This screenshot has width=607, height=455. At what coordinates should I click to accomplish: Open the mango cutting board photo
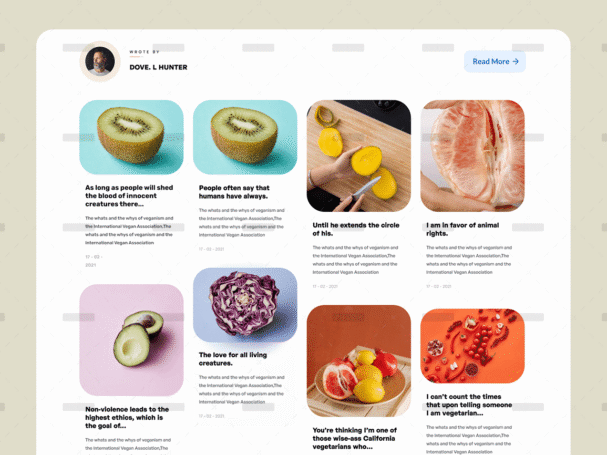click(359, 156)
